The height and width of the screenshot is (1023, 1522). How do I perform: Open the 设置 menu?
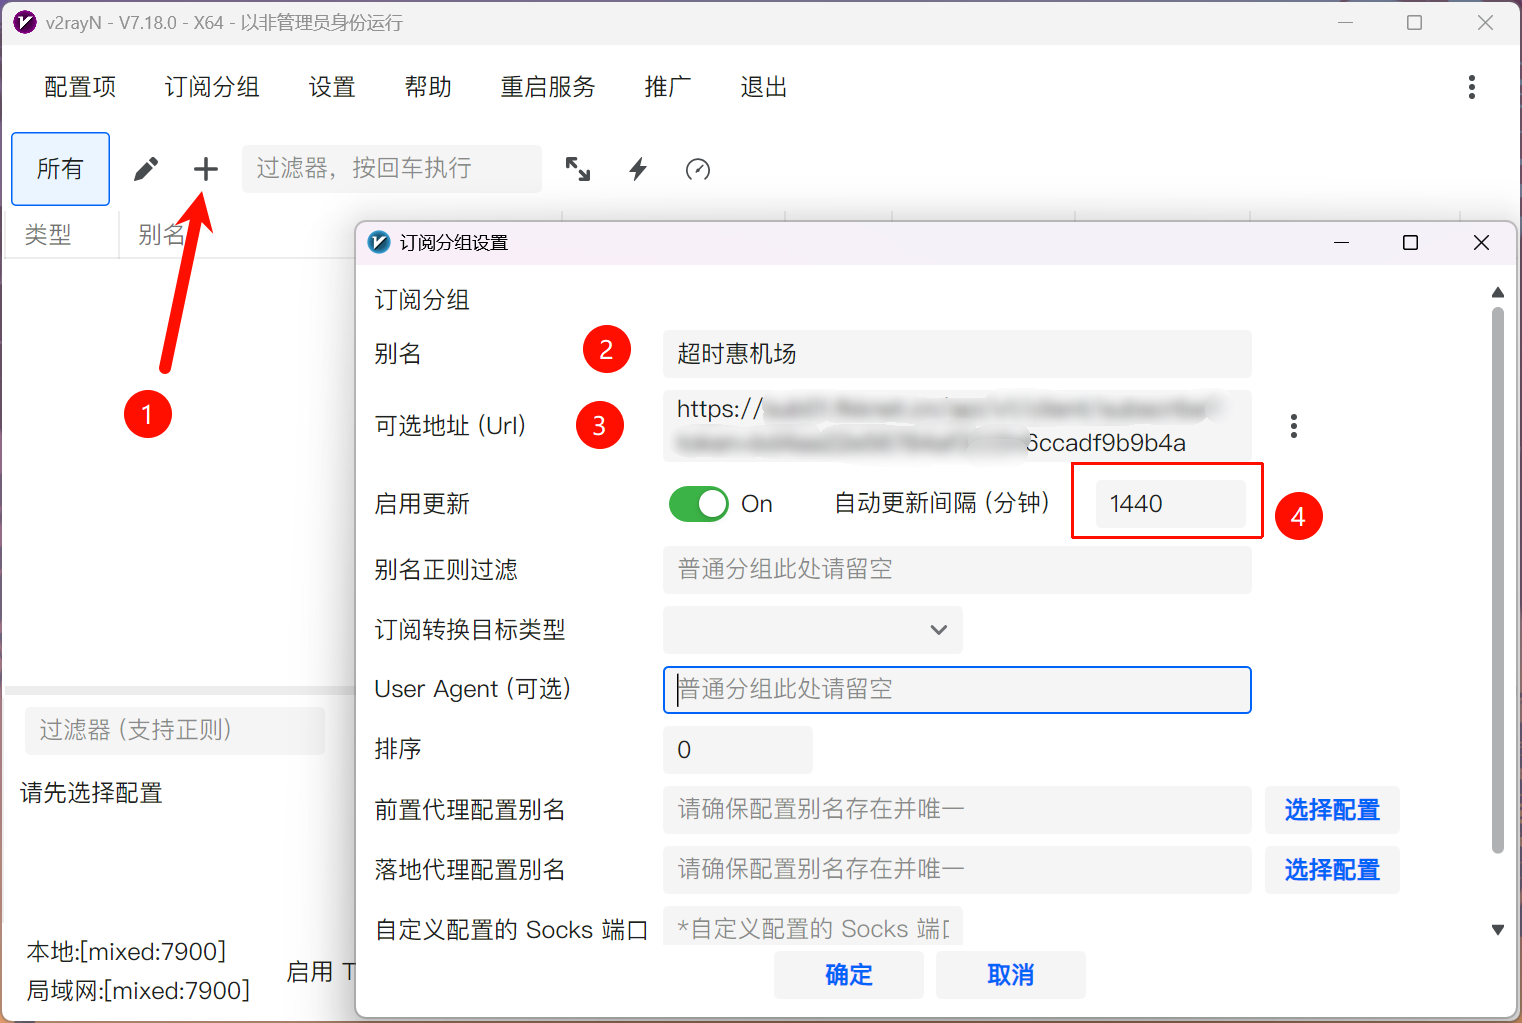tap(332, 87)
